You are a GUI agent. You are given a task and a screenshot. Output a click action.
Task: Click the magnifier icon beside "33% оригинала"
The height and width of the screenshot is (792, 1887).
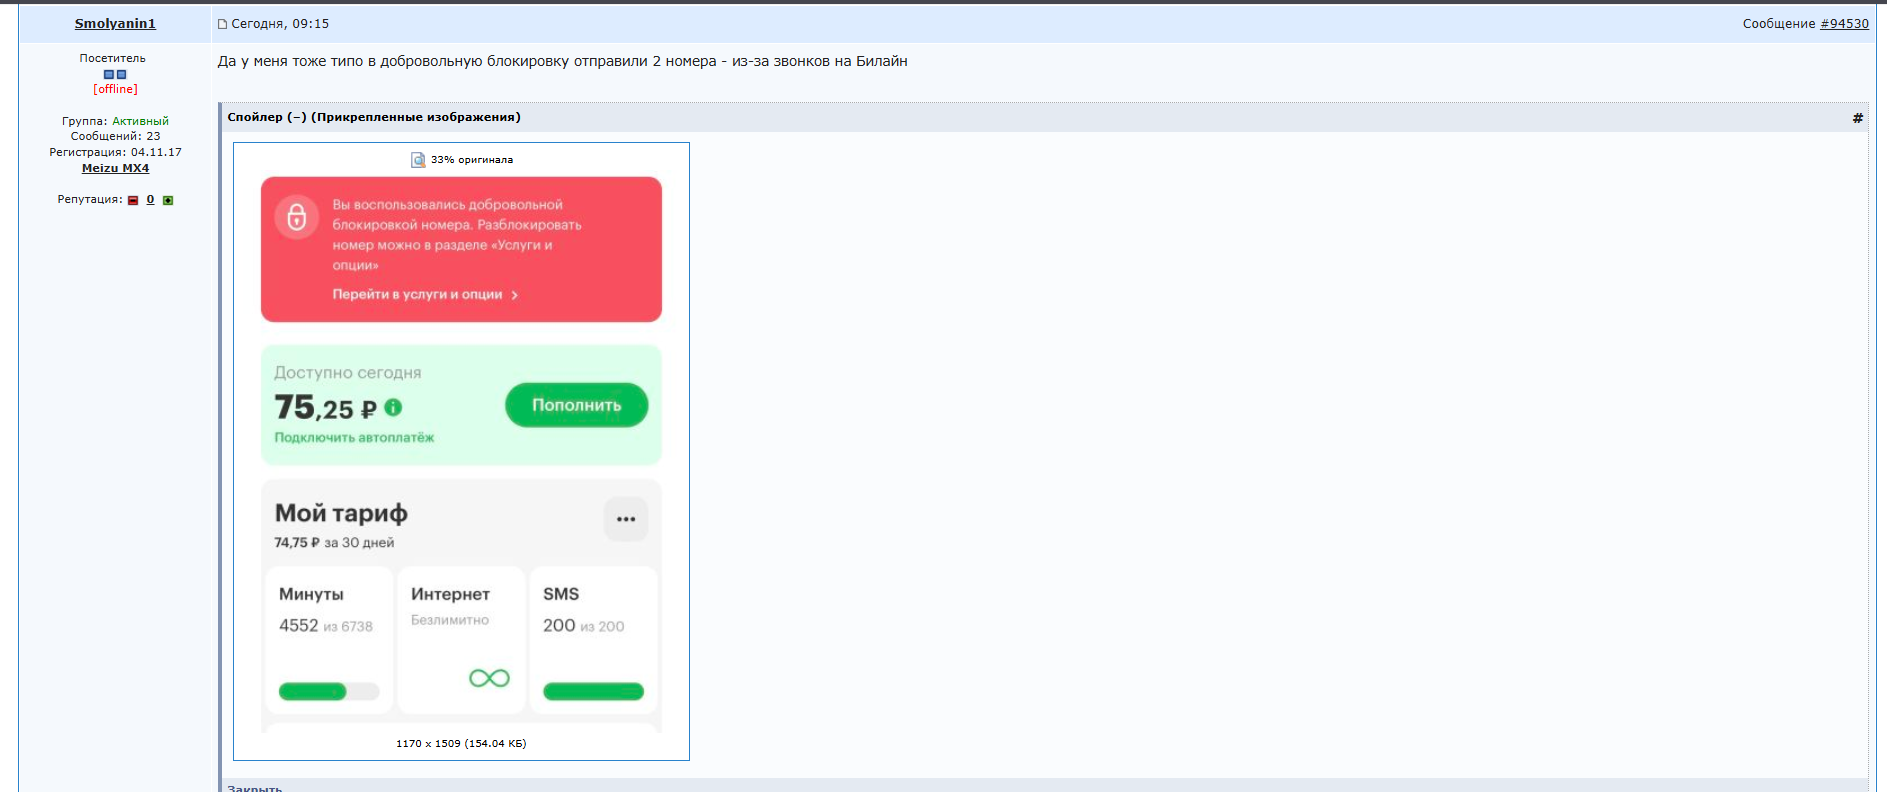[418, 160]
